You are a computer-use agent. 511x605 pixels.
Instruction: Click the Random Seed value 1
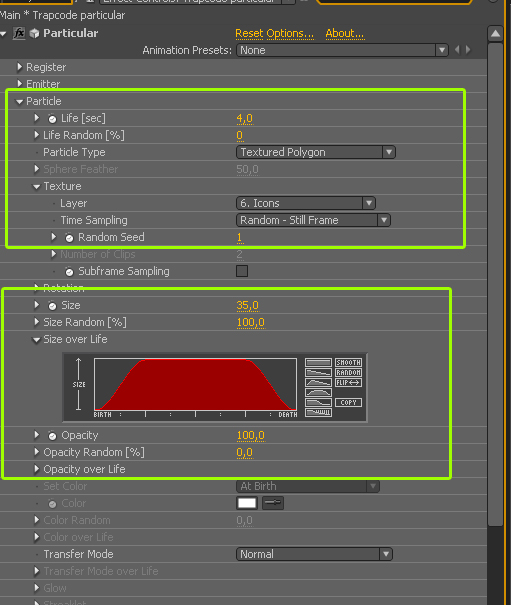pyautogui.click(x=240, y=237)
